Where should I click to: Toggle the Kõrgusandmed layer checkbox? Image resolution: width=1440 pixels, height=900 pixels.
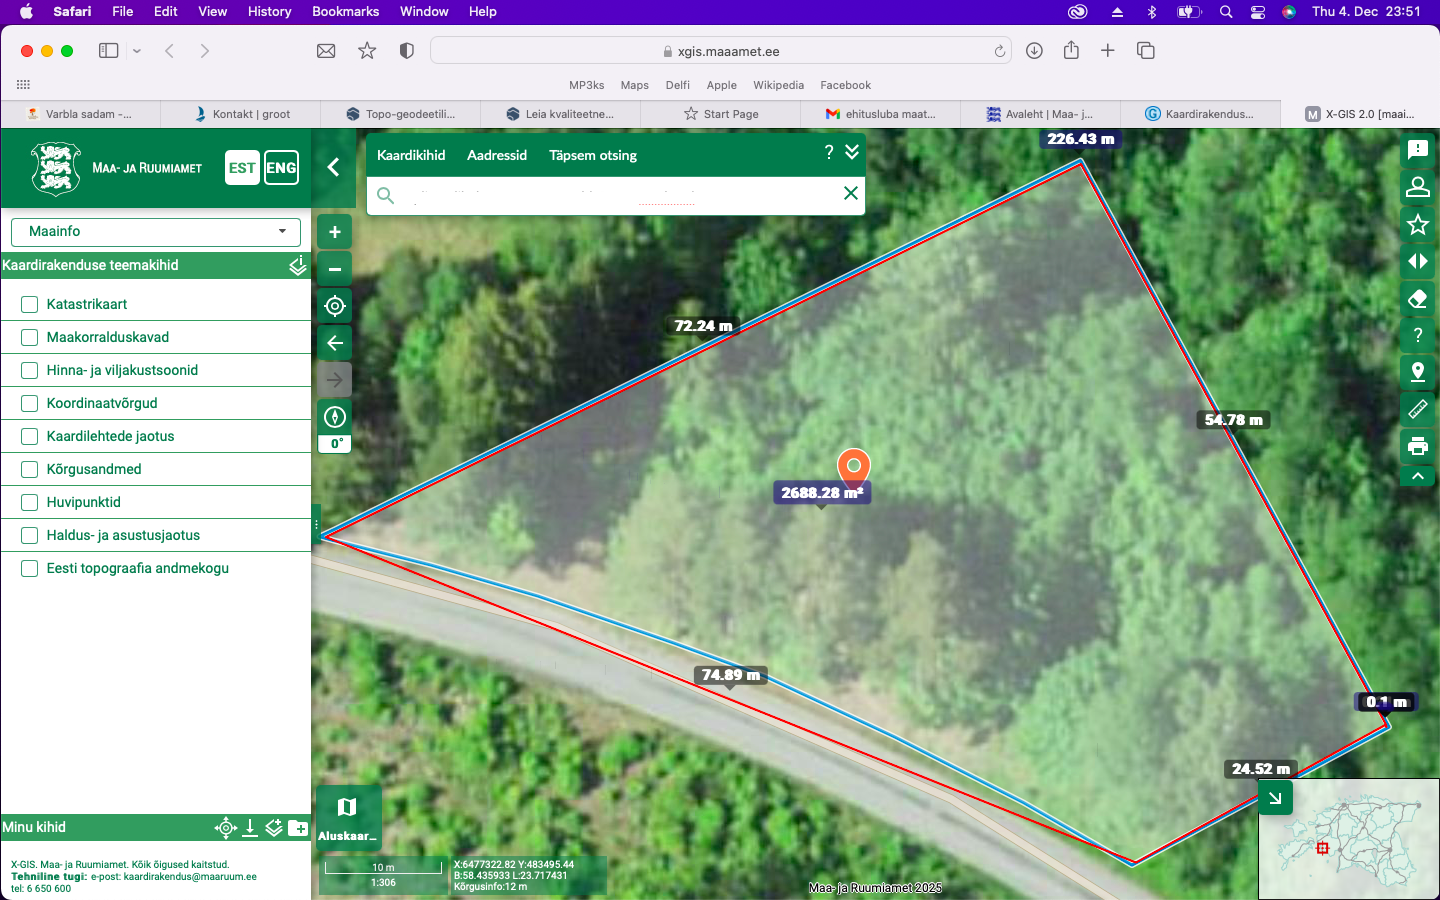[x=30, y=469]
